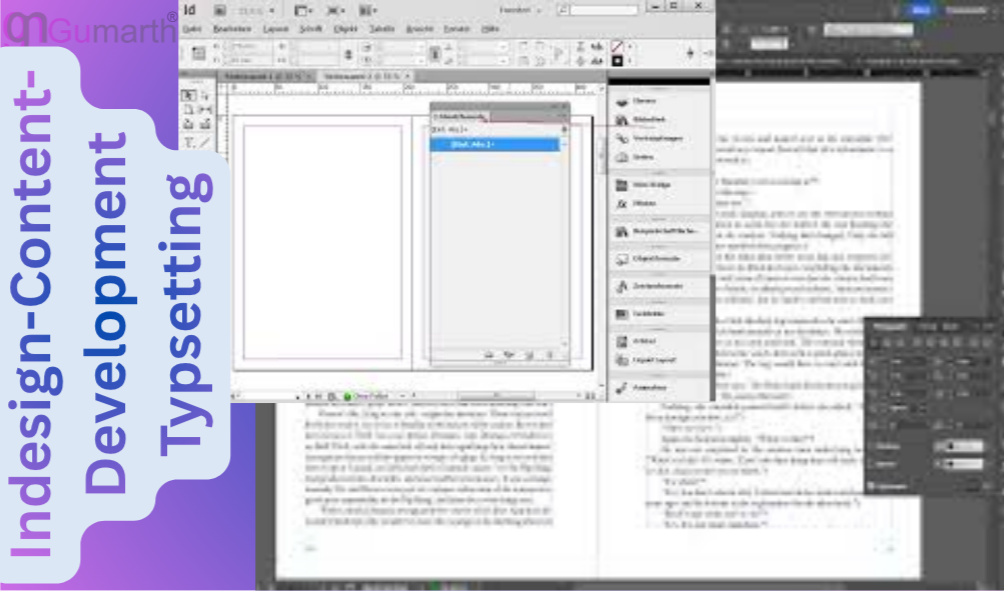The width and height of the screenshot is (1004, 591).
Task: Select the black-arrow Selection tool
Action: point(188,95)
